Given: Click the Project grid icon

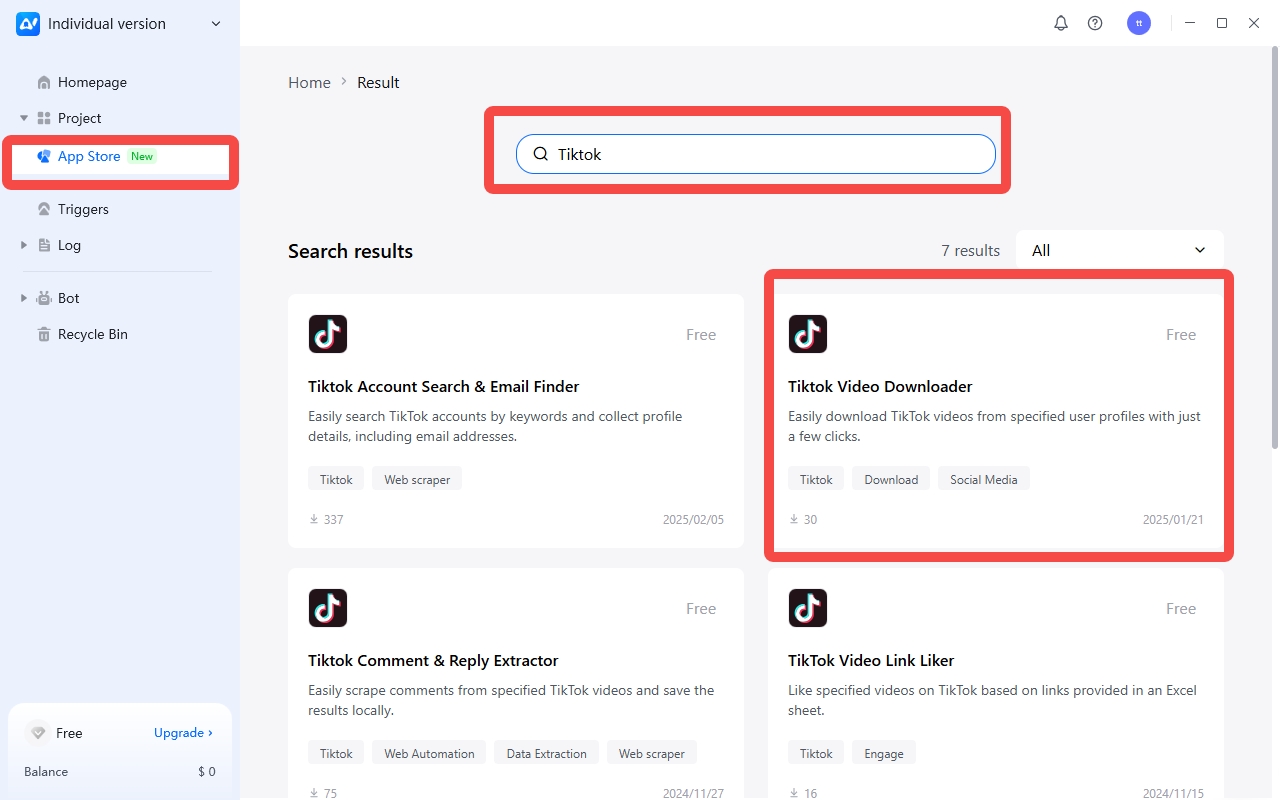Looking at the screenshot, I should (44, 118).
